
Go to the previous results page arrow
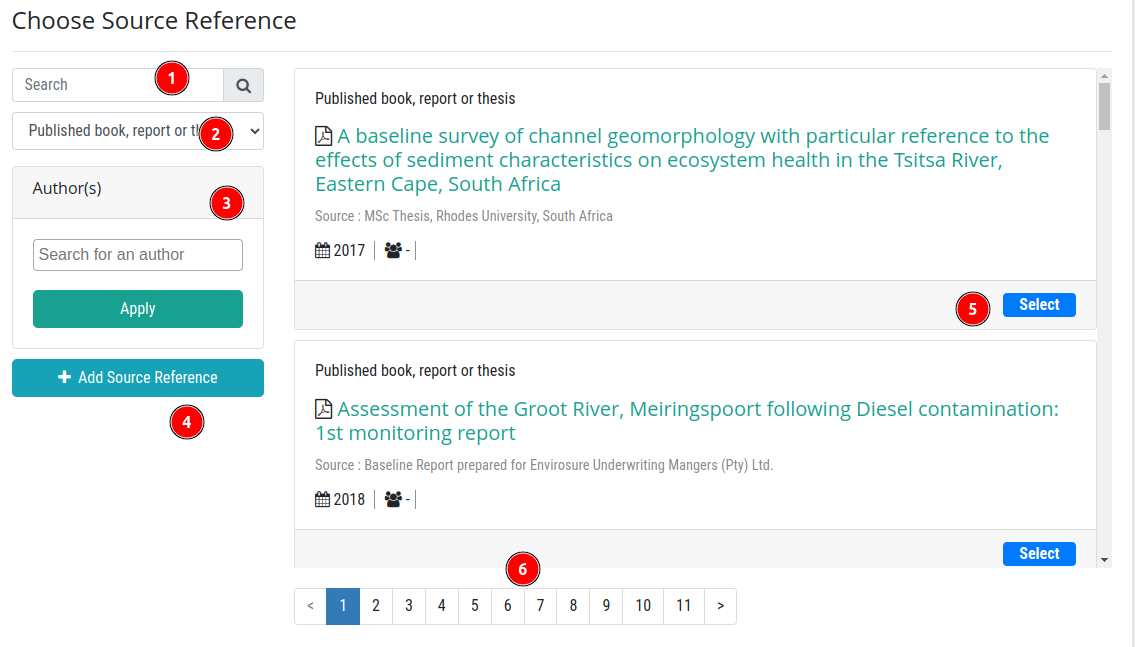click(x=311, y=606)
